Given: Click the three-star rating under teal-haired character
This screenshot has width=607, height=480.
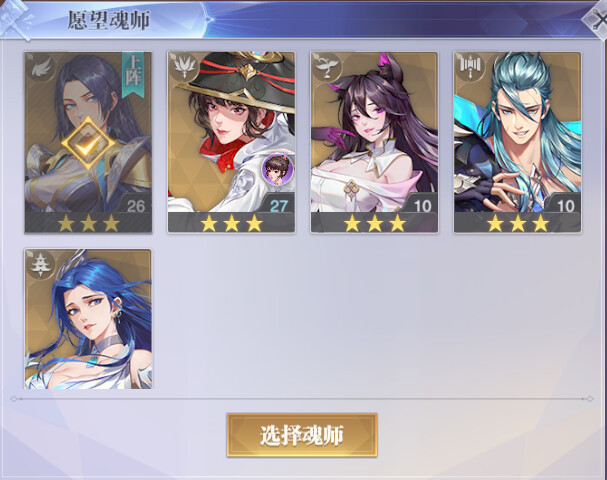Looking at the screenshot, I should 518,223.
